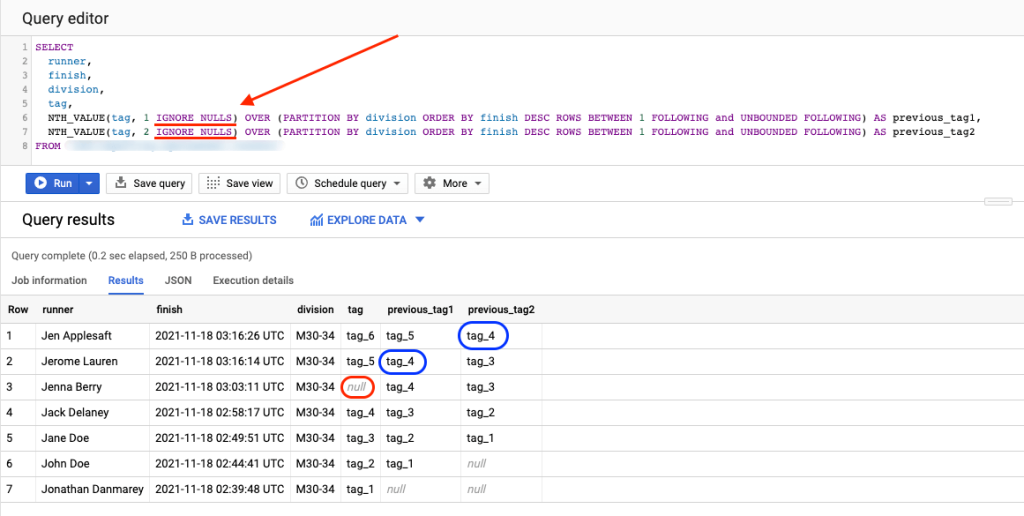This screenshot has width=1024, height=516.
Task: Click finish time 03:03:11 UTC cell
Action: pos(220,387)
